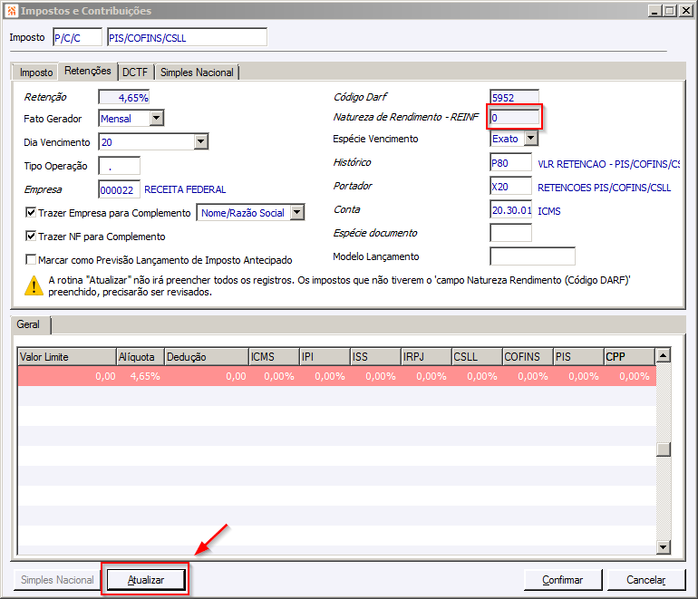
Task: Click the CPP column header
Action: (x=629, y=357)
